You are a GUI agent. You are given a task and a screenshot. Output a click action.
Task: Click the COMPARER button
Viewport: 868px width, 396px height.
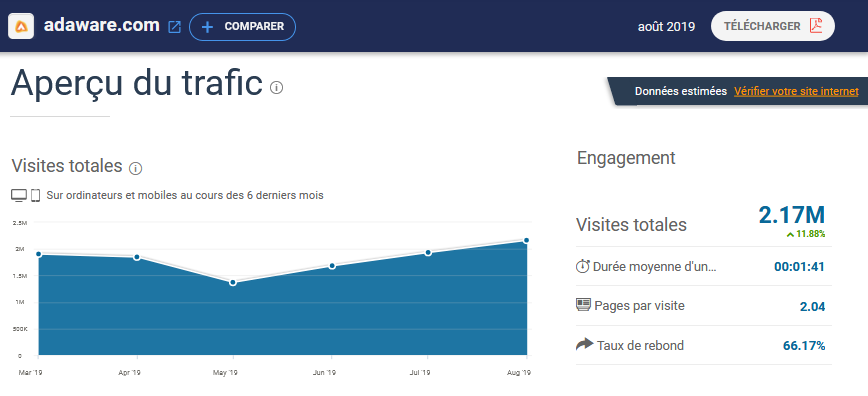click(x=242, y=27)
